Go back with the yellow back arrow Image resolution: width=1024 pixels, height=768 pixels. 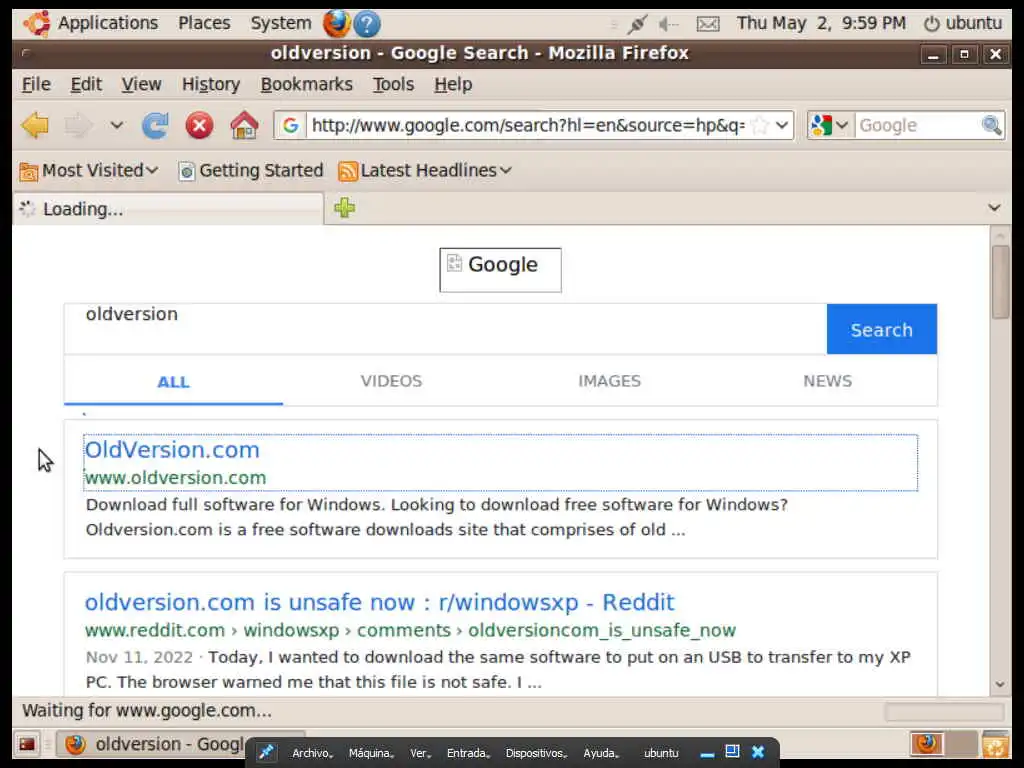pyautogui.click(x=35, y=125)
